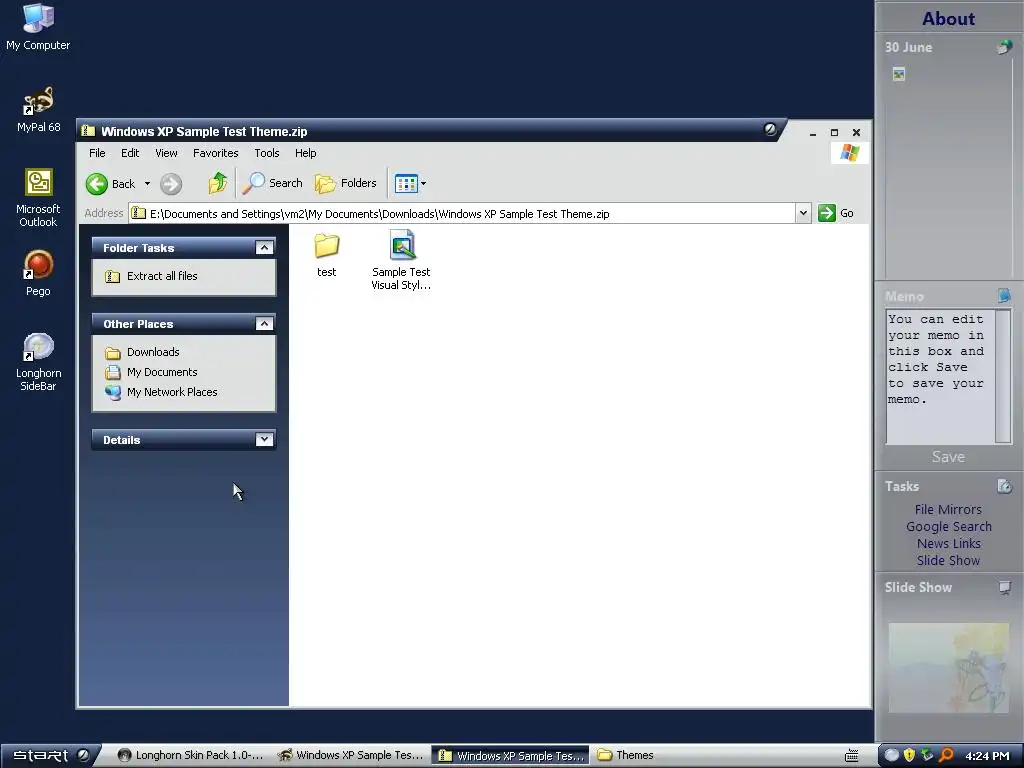Click the green network tray icon
The height and width of the screenshot is (768, 1024).
pos(927,756)
